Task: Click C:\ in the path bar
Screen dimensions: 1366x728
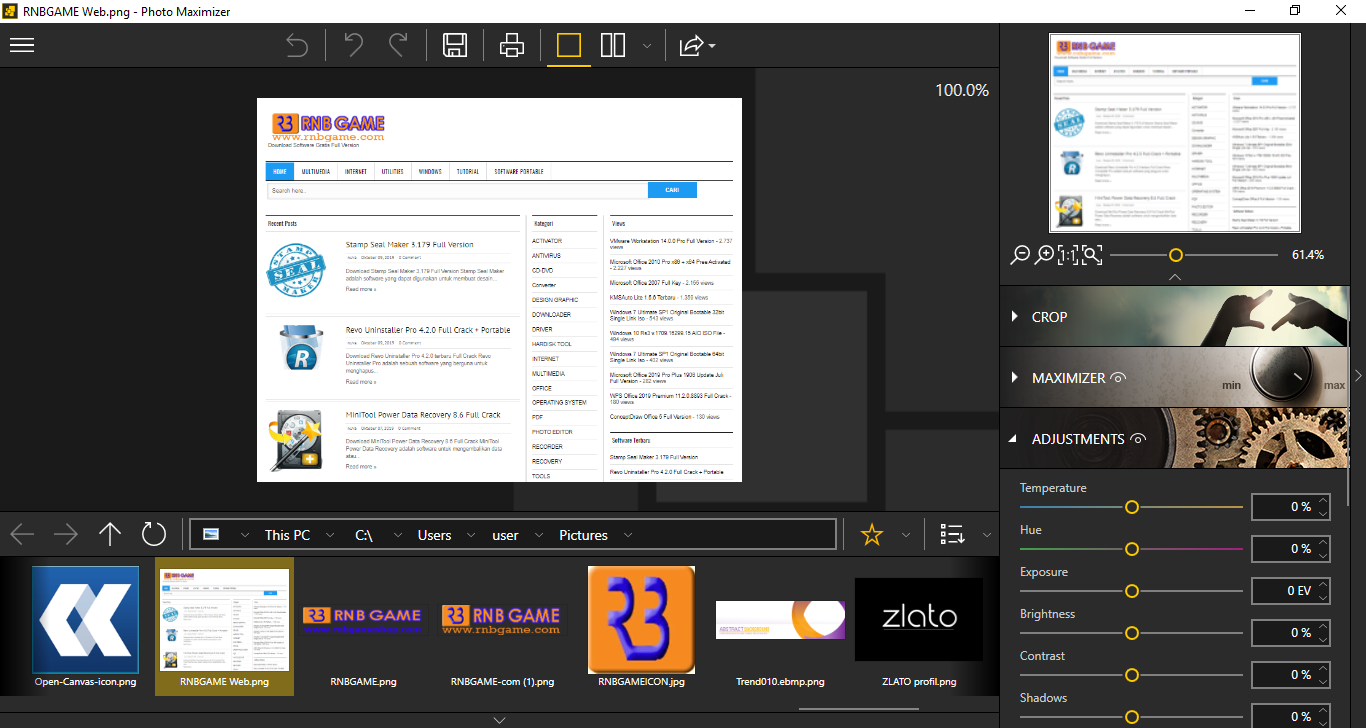Action: [x=364, y=535]
